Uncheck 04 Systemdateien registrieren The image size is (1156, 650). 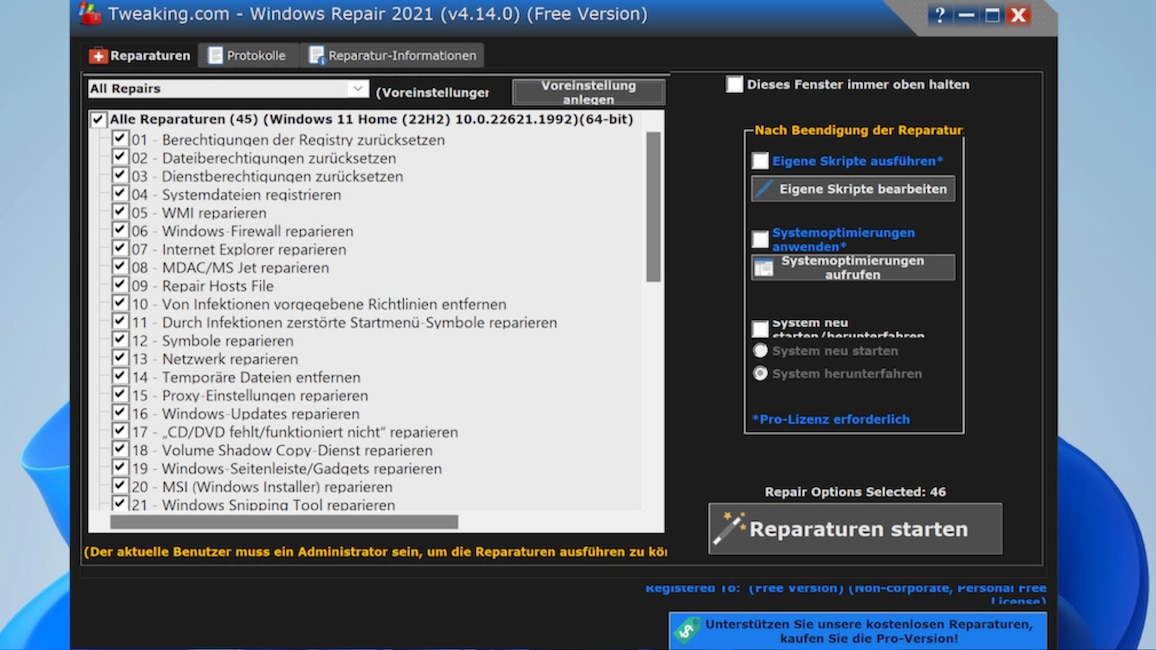(120, 194)
